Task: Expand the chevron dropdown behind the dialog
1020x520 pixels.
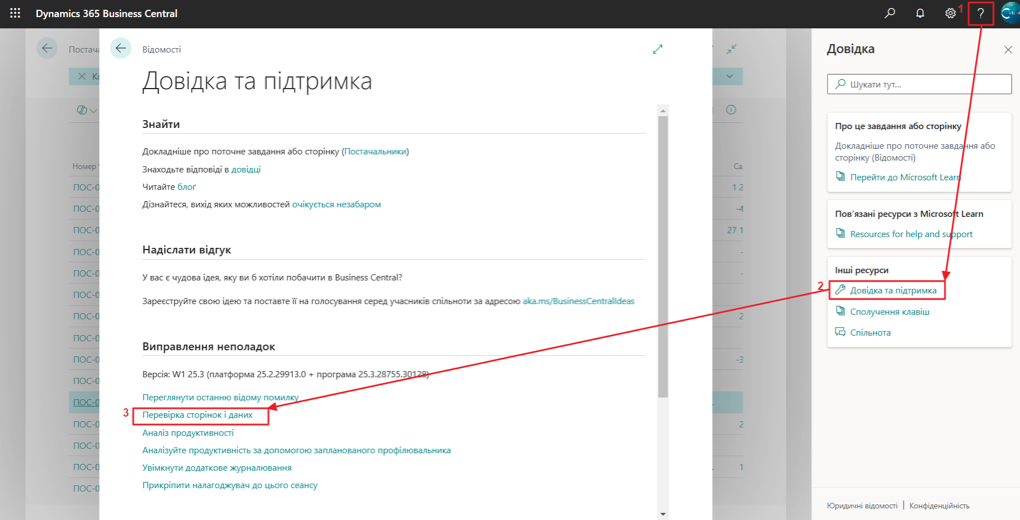Action: point(730,76)
